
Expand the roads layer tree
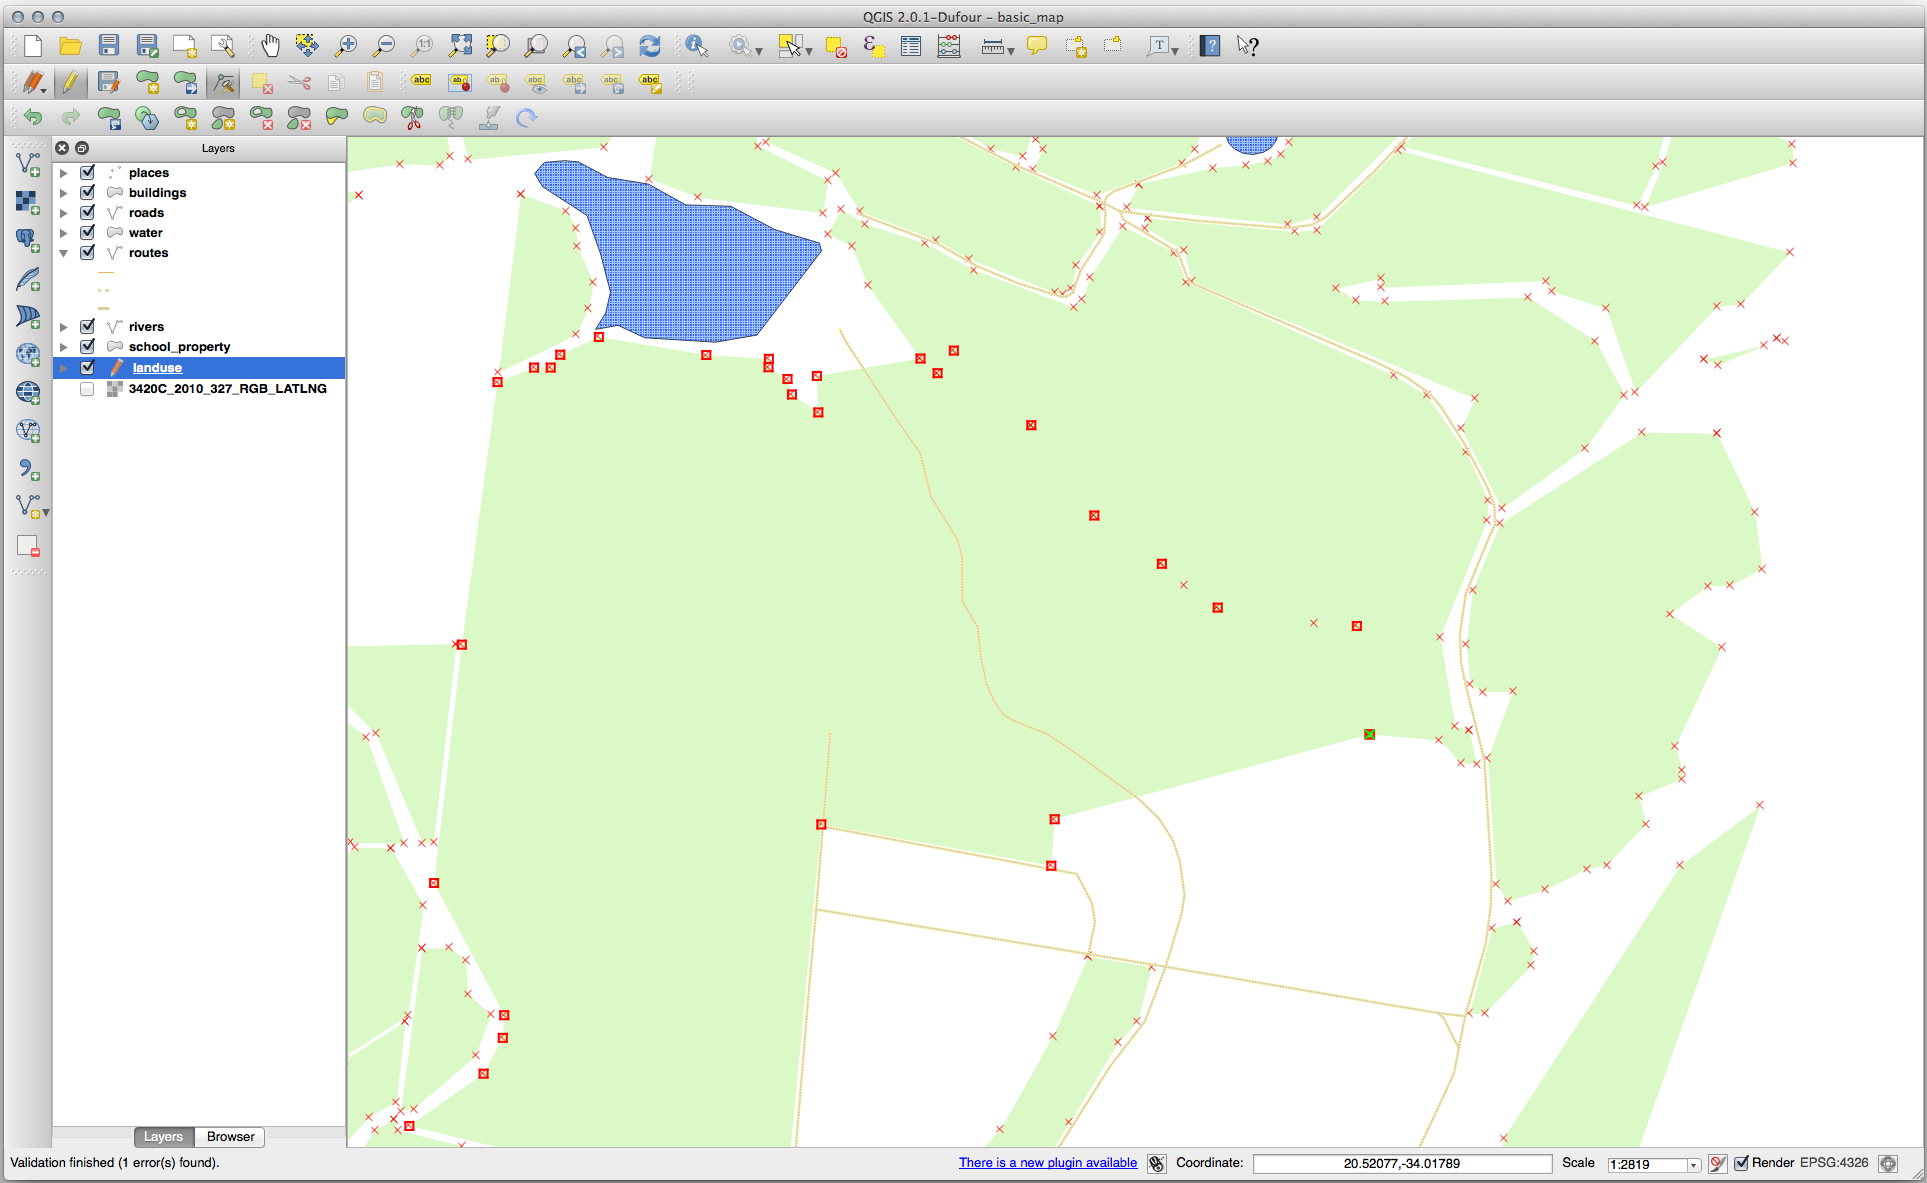64,213
